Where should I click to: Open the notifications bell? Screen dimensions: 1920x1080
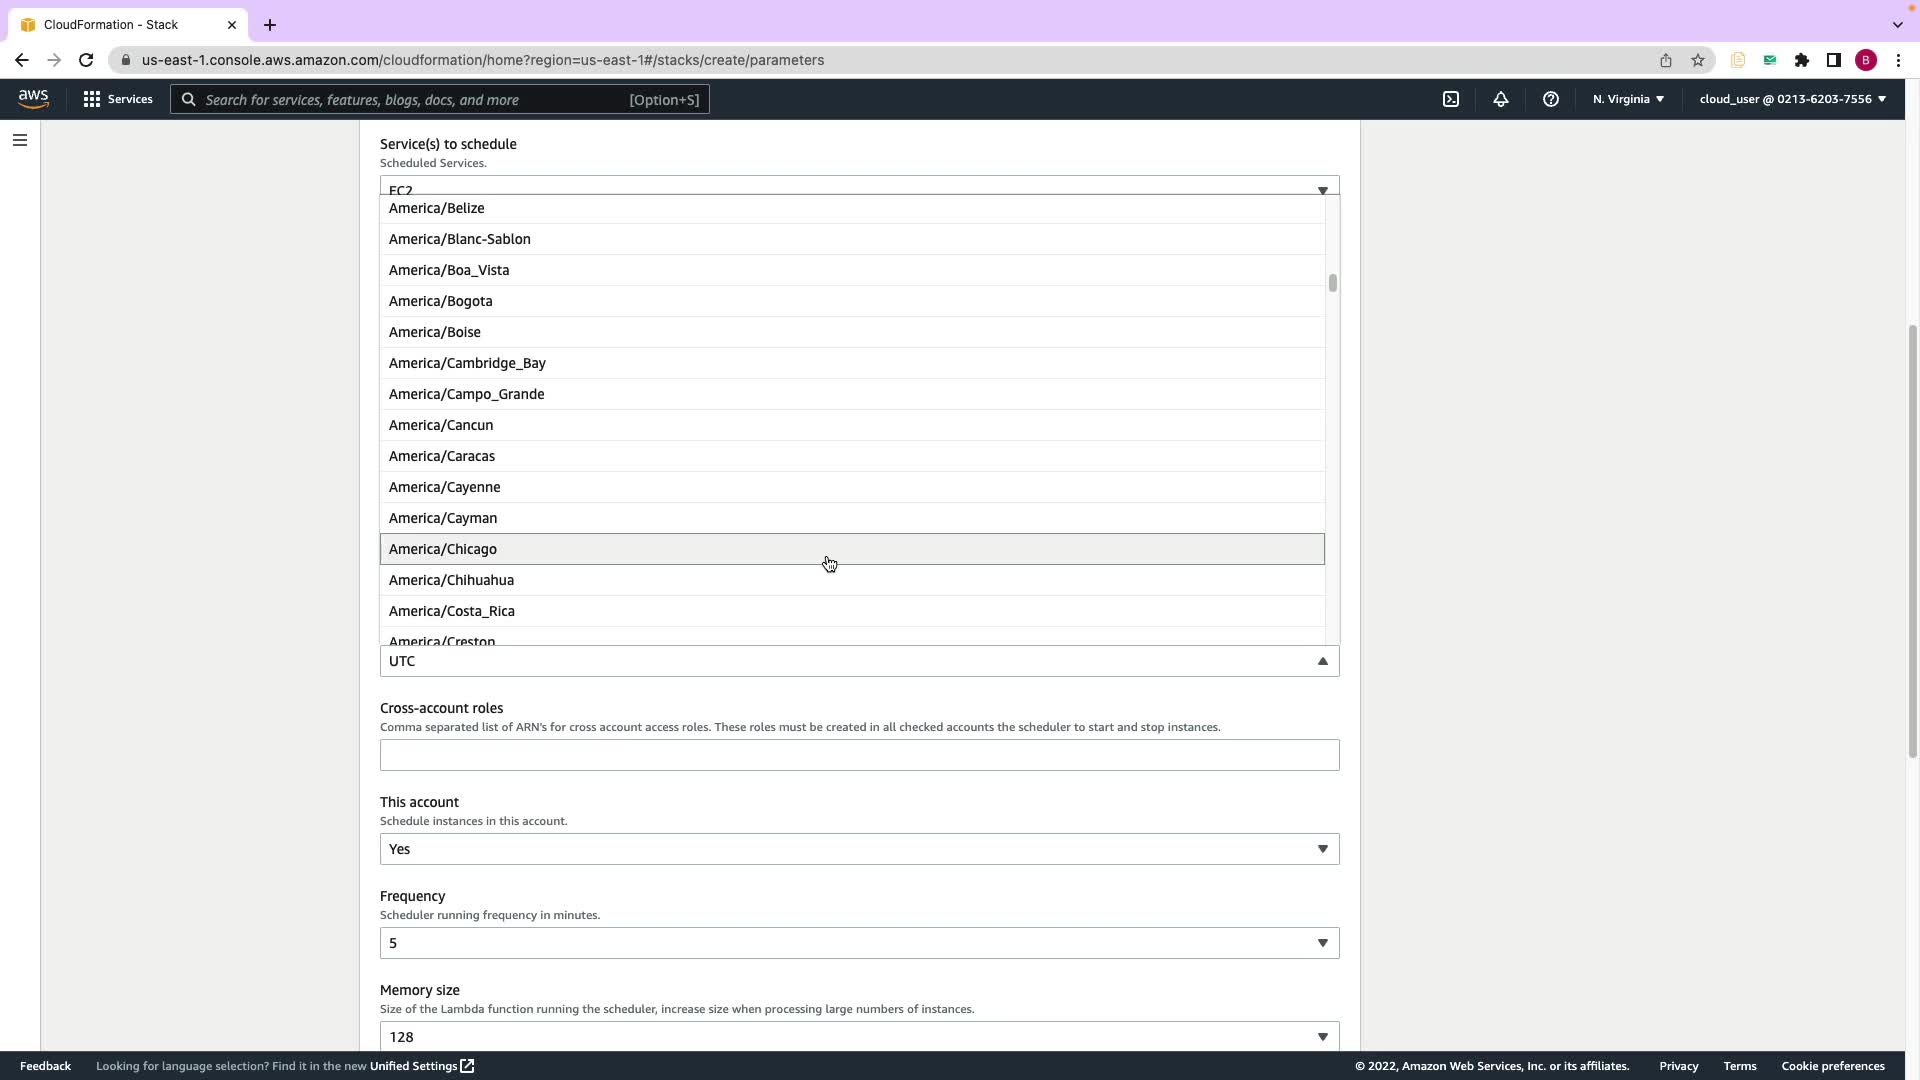point(1501,99)
